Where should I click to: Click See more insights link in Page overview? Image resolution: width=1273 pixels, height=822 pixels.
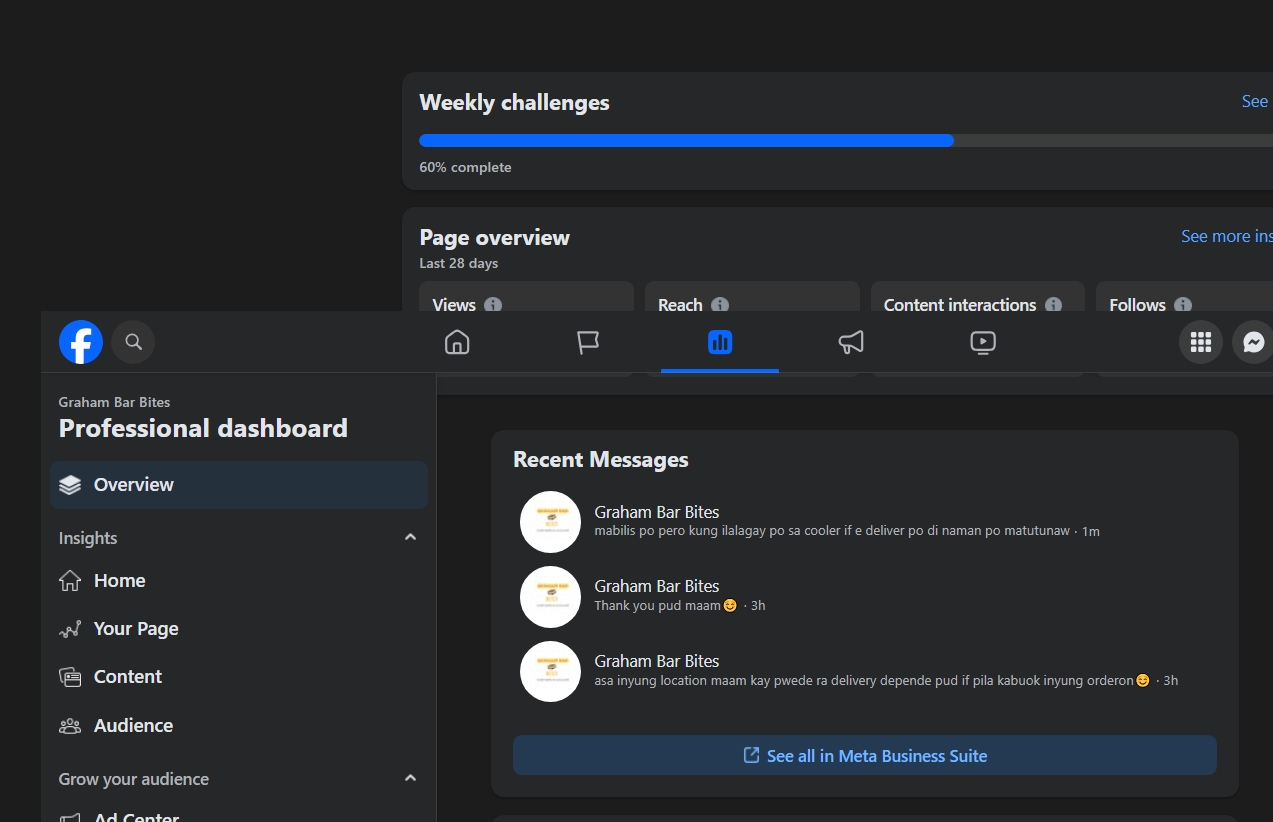coord(1227,236)
